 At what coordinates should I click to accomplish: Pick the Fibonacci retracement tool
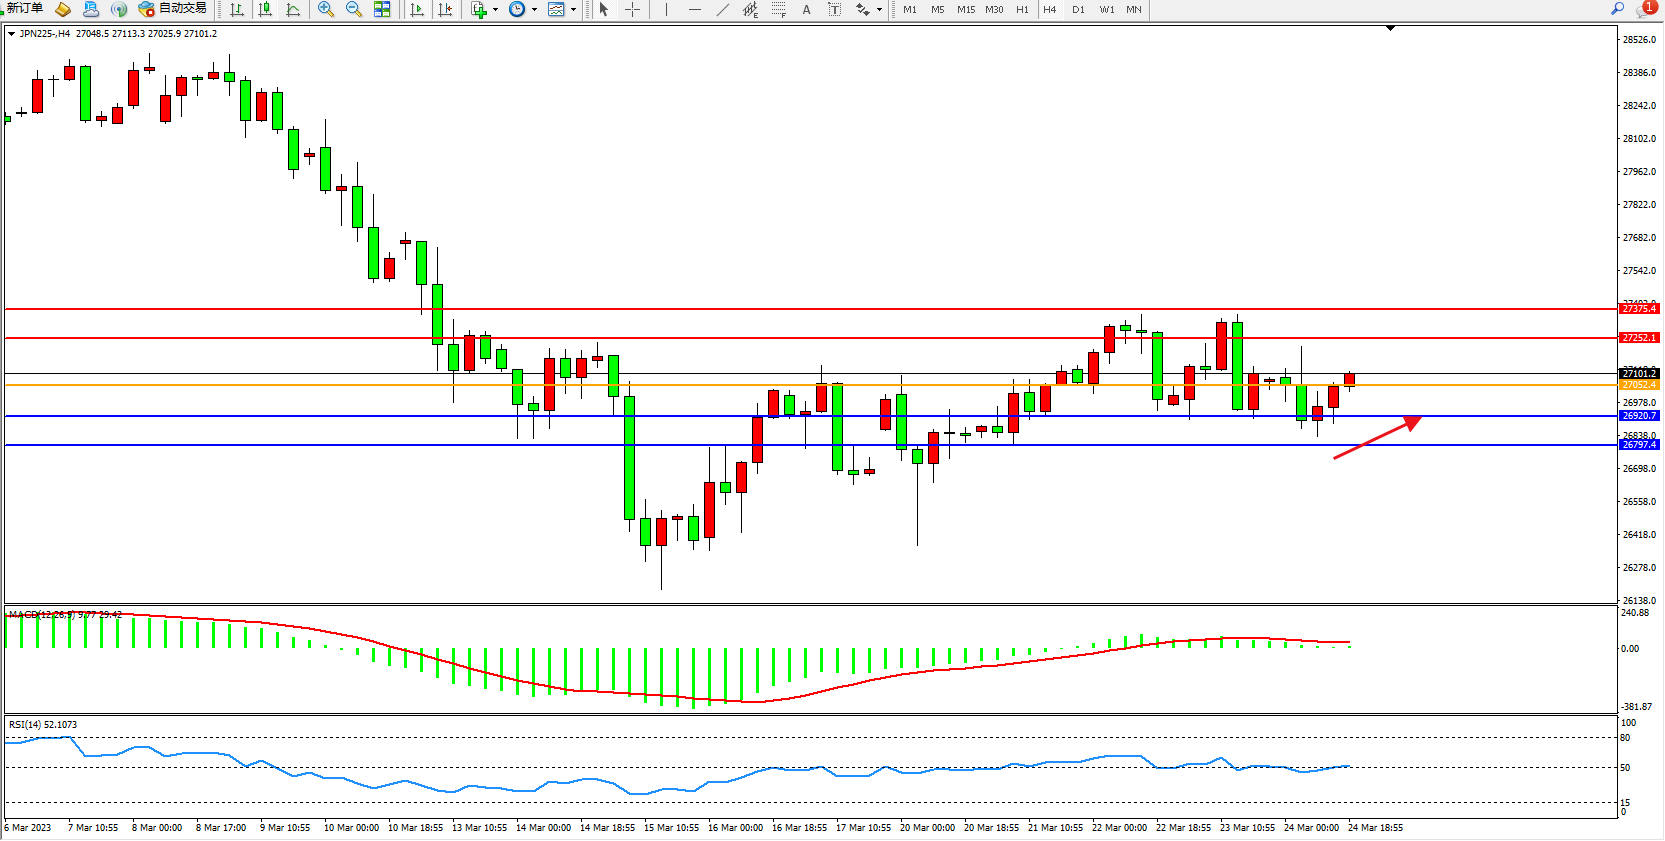click(x=778, y=10)
